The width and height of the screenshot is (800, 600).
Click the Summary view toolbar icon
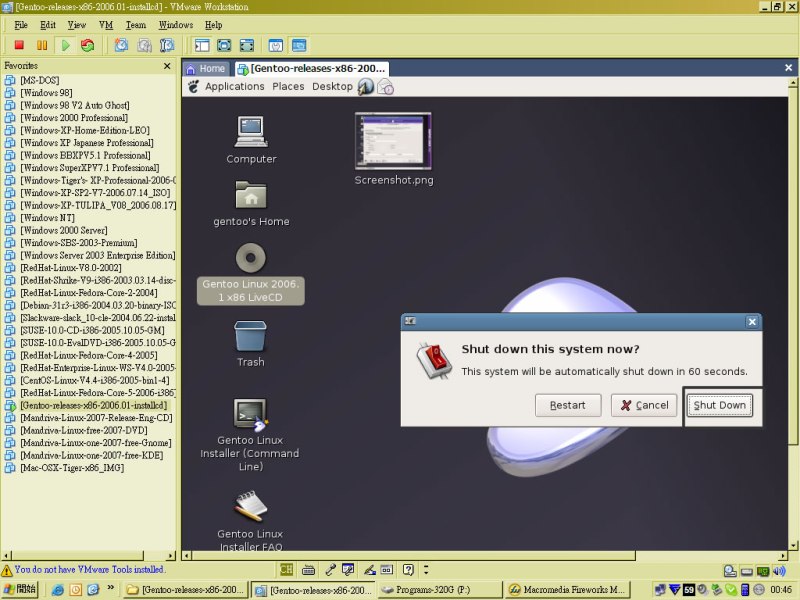[276, 45]
